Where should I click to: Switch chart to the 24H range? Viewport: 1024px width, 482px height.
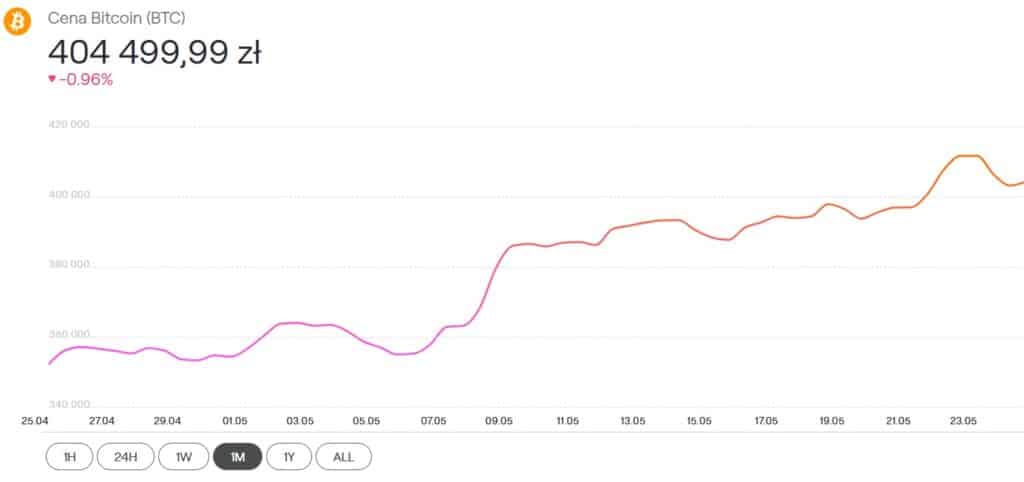point(126,457)
